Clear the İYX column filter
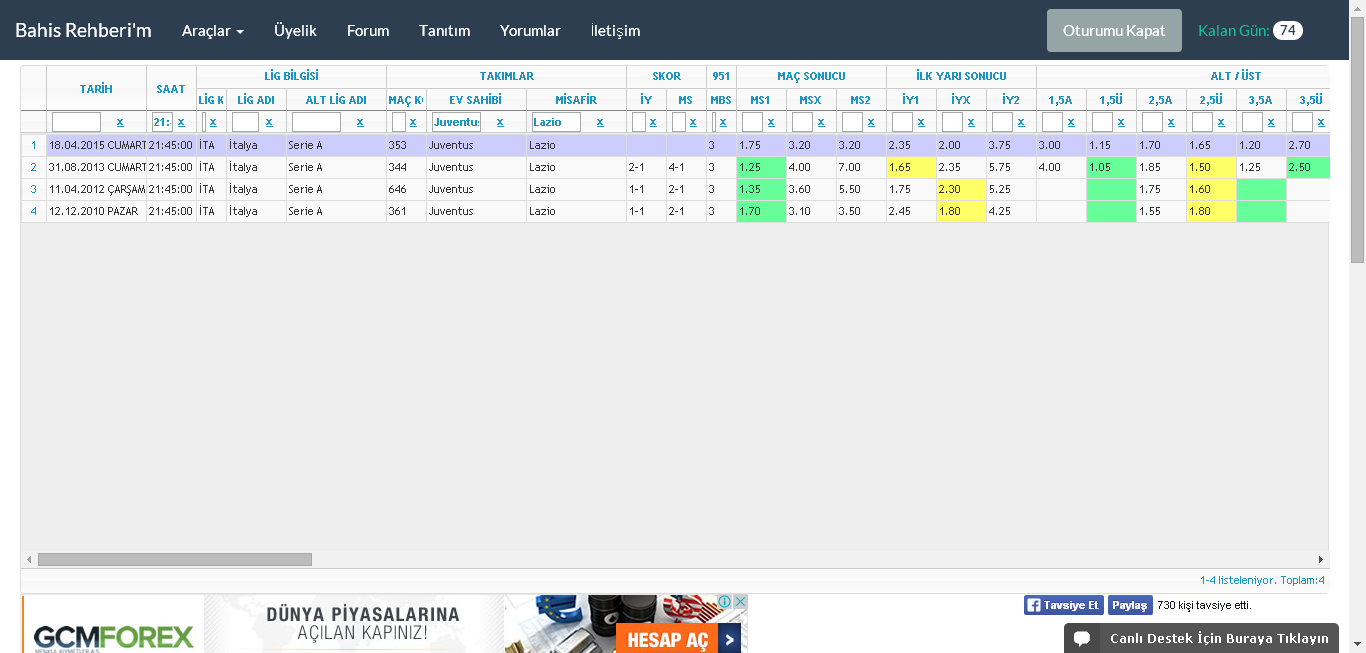This screenshot has height=653, width=1366. pos(971,122)
